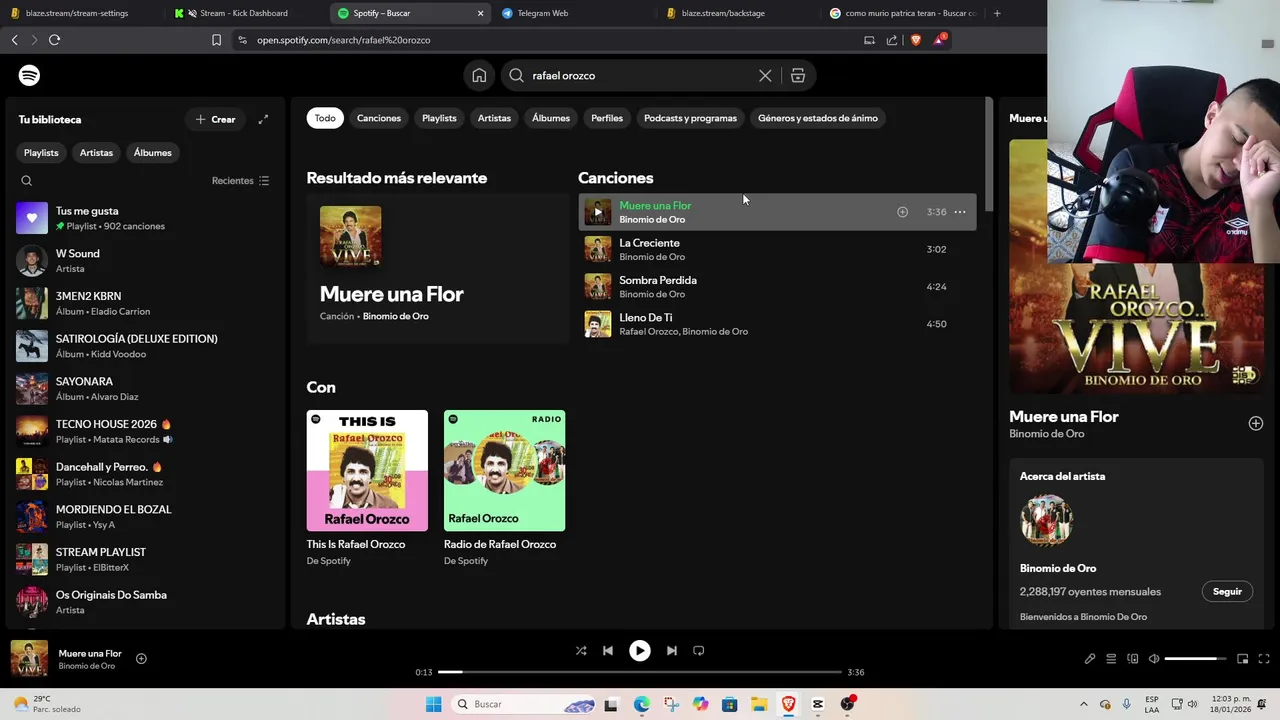1280x720 pixels.
Task: Pause or play the current track
Action: [639, 650]
